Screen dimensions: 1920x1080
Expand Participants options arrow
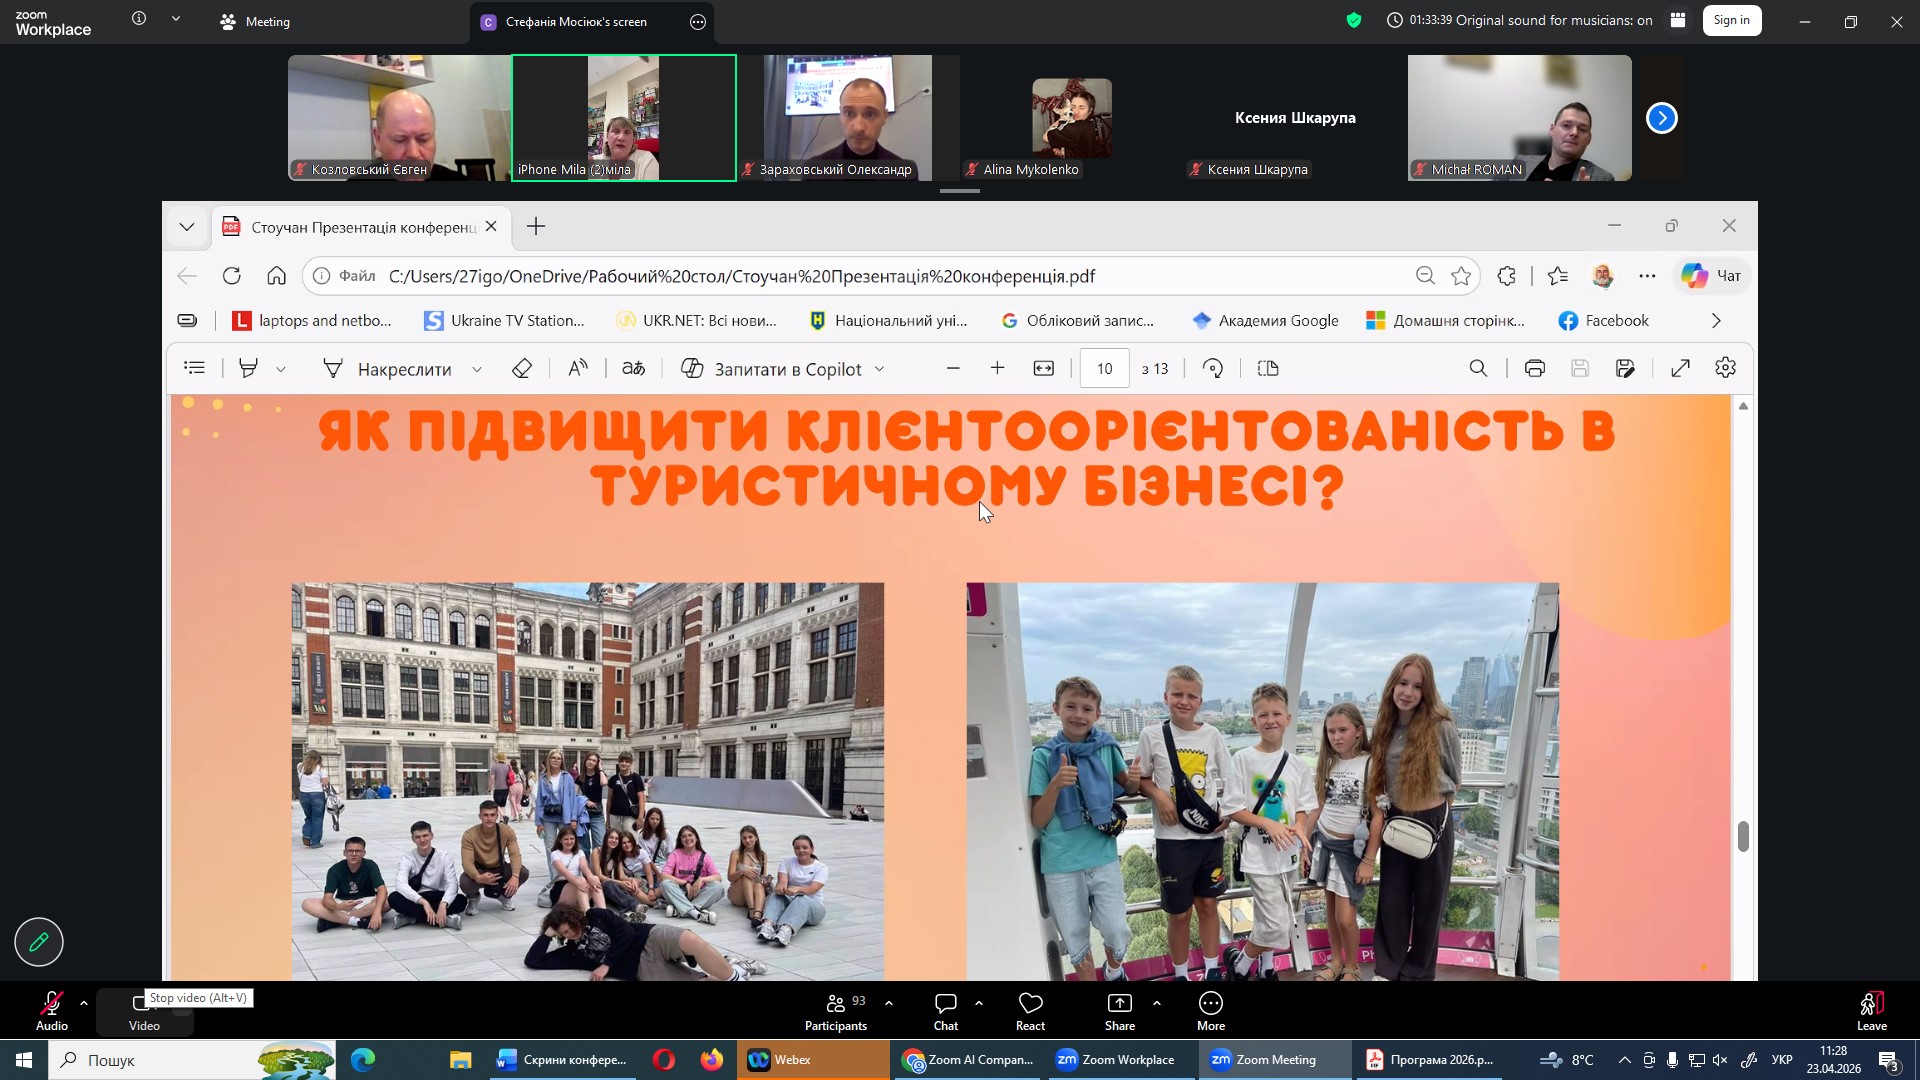coord(889,1003)
